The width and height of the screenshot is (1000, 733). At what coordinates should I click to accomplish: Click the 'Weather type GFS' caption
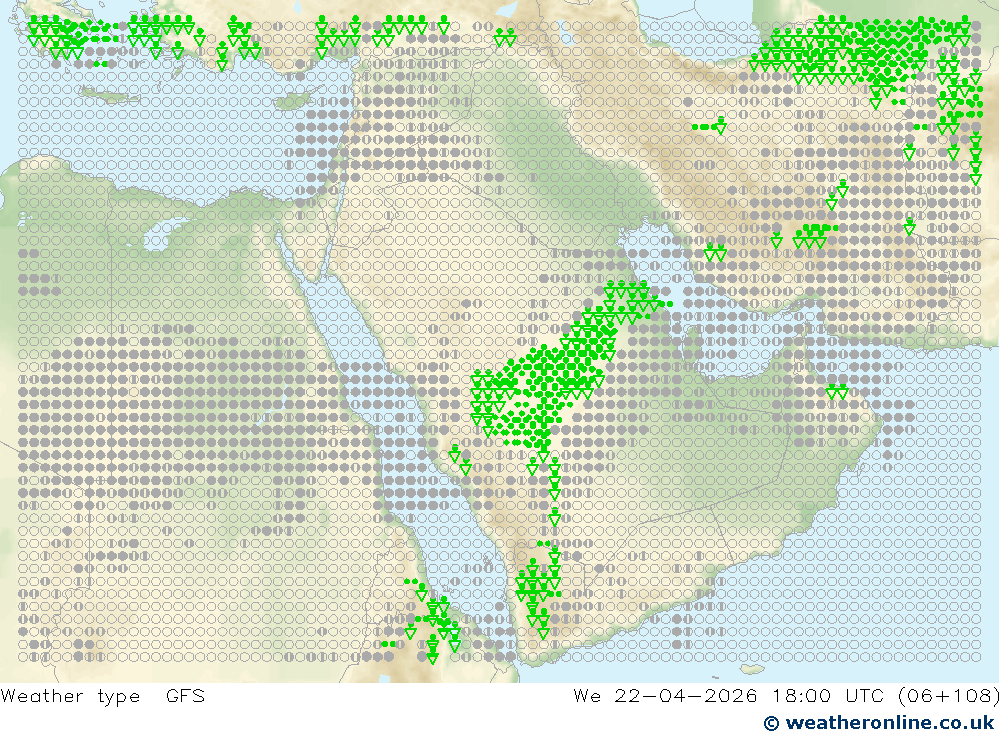click(103, 695)
